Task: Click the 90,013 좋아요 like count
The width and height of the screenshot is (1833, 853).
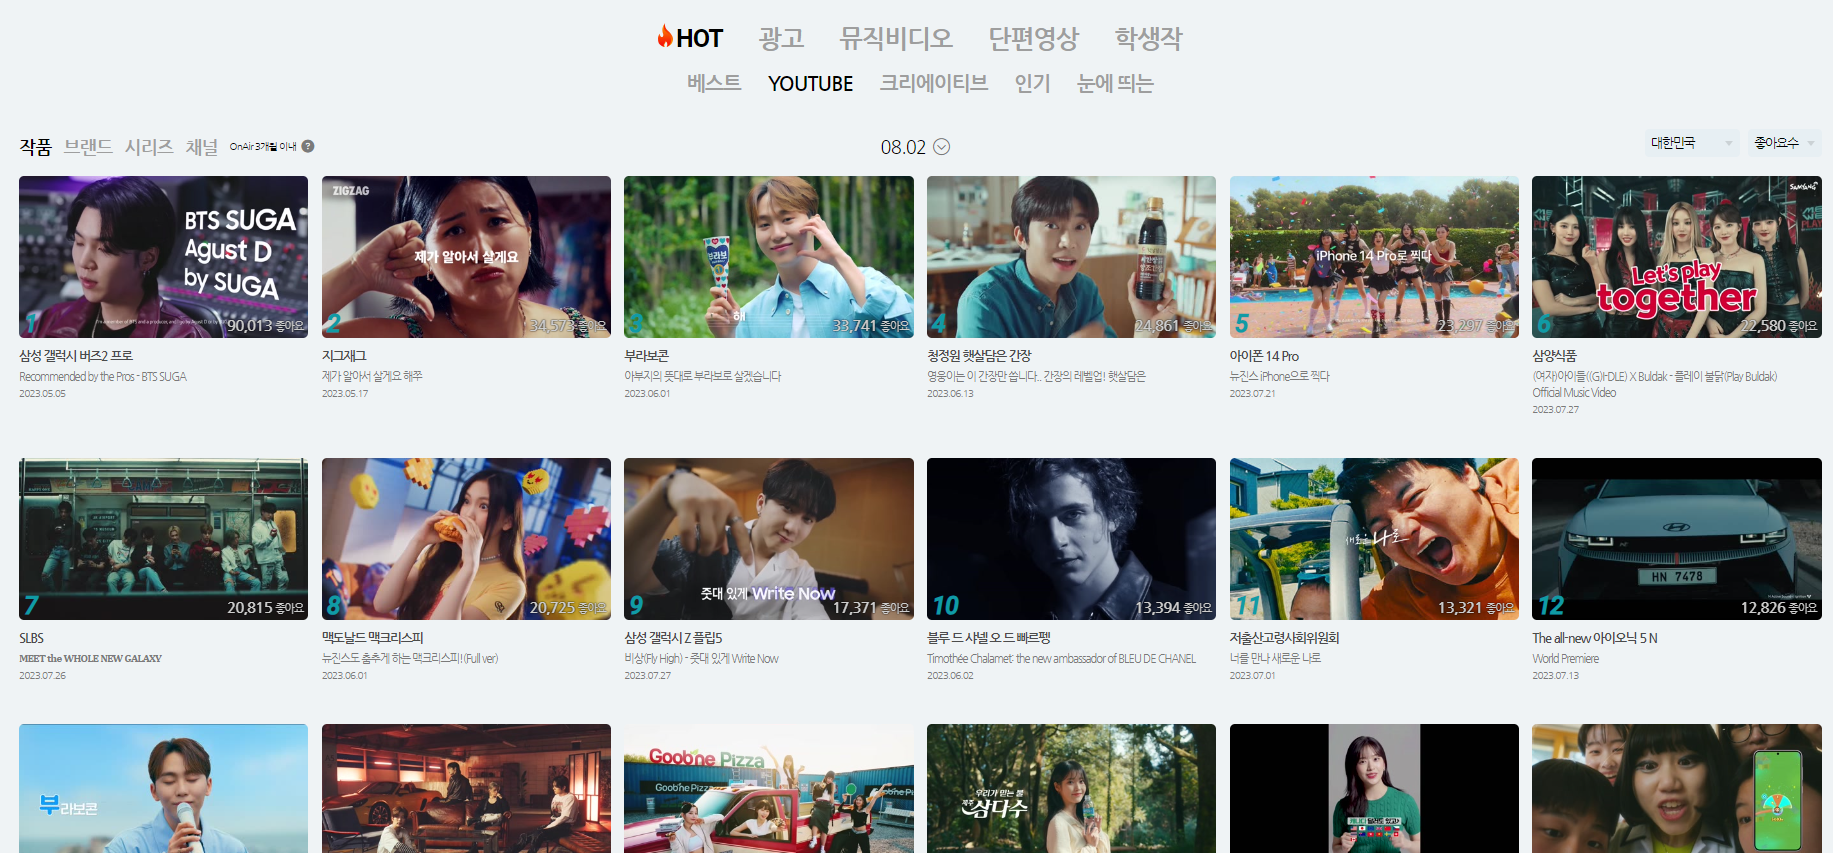Action: (x=265, y=326)
